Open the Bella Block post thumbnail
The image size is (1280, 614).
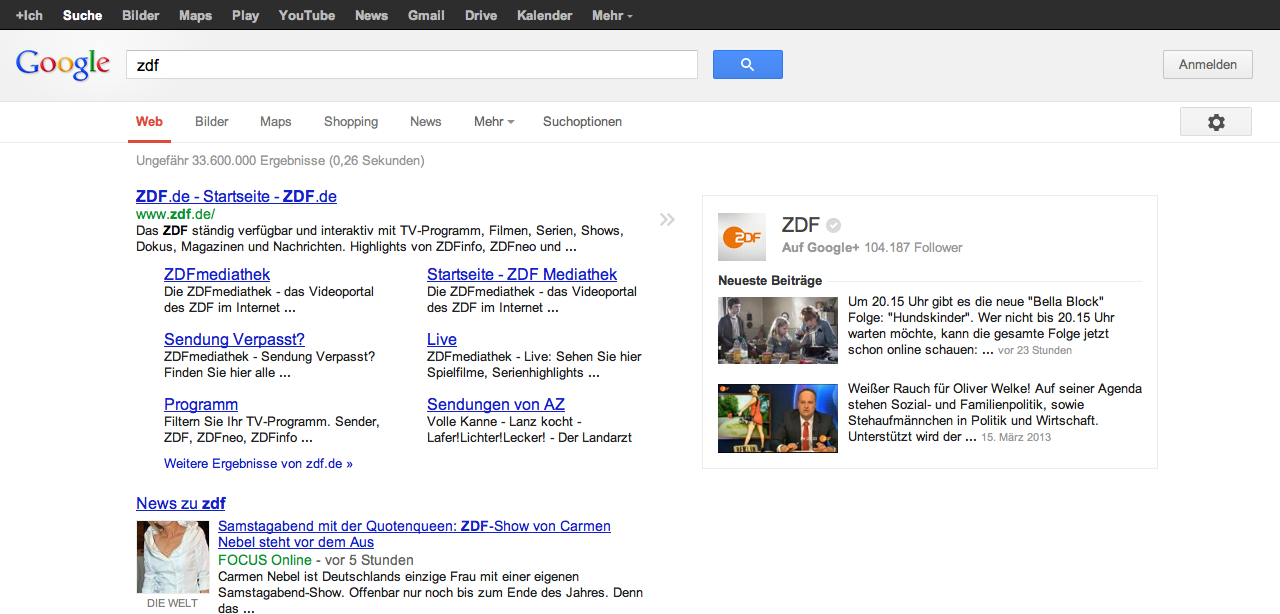tap(777, 330)
